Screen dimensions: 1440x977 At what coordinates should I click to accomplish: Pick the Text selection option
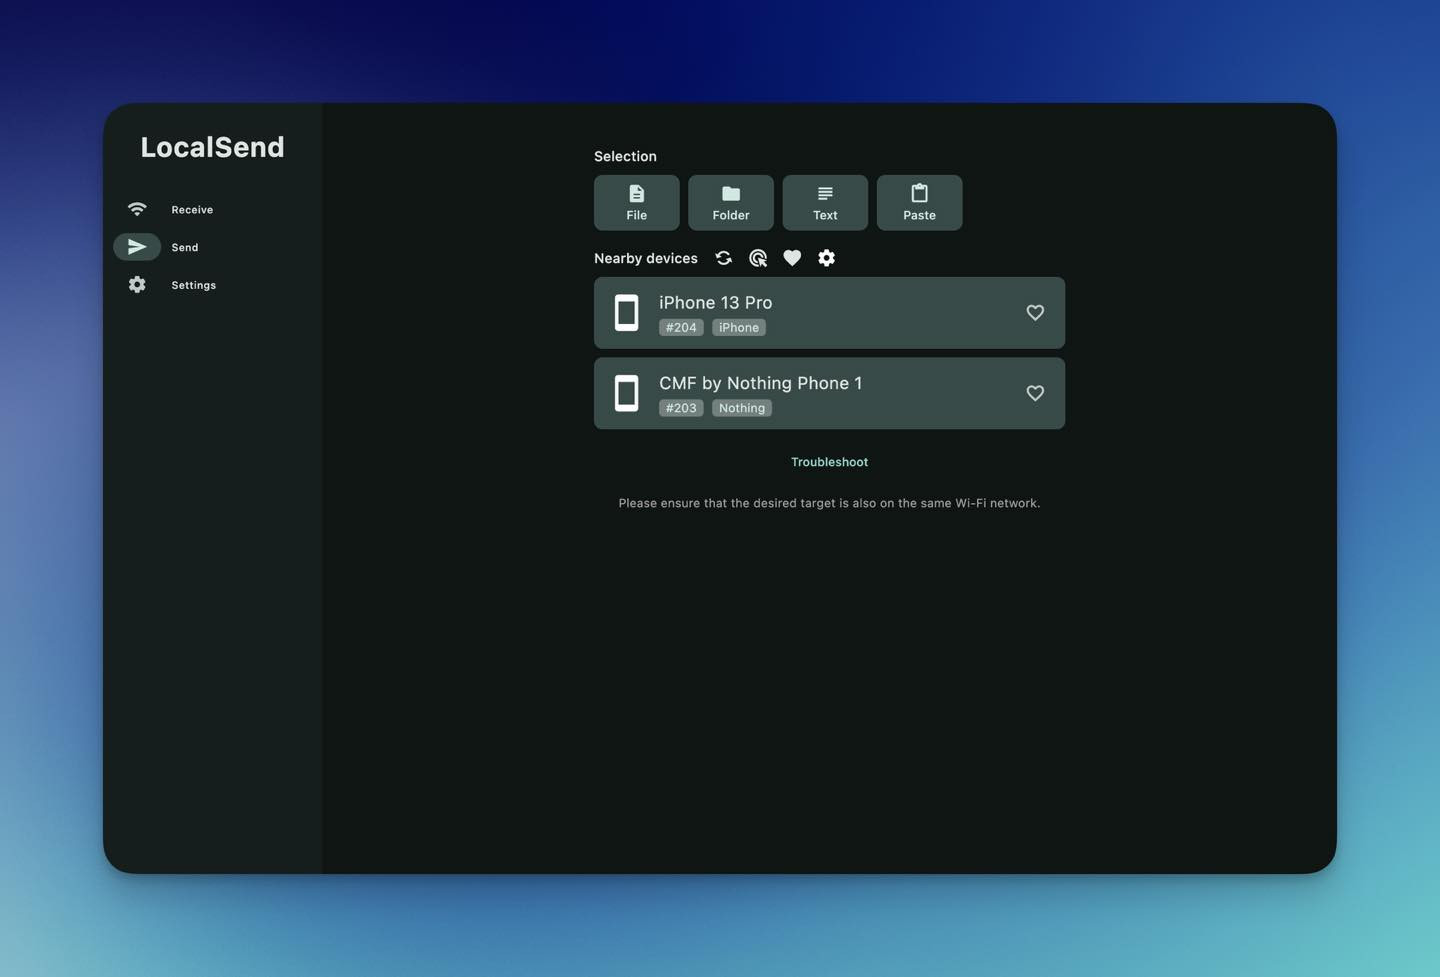[x=825, y=203]
